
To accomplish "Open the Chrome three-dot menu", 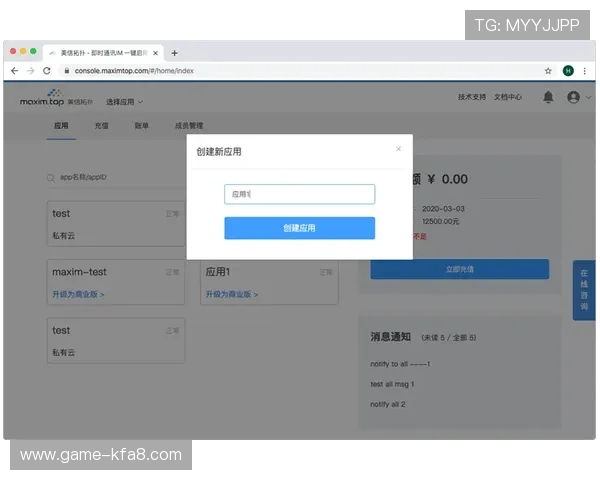I will [584, 71].
